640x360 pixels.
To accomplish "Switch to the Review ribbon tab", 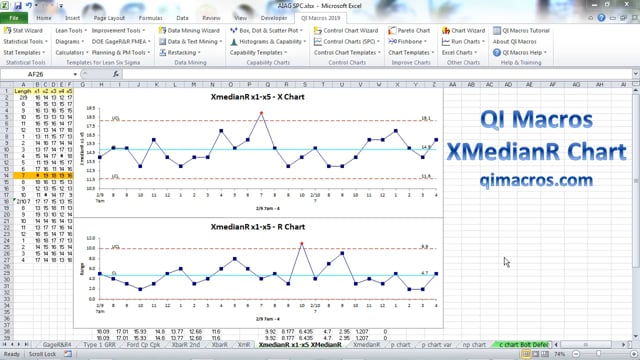I will [x=211, y=18].
